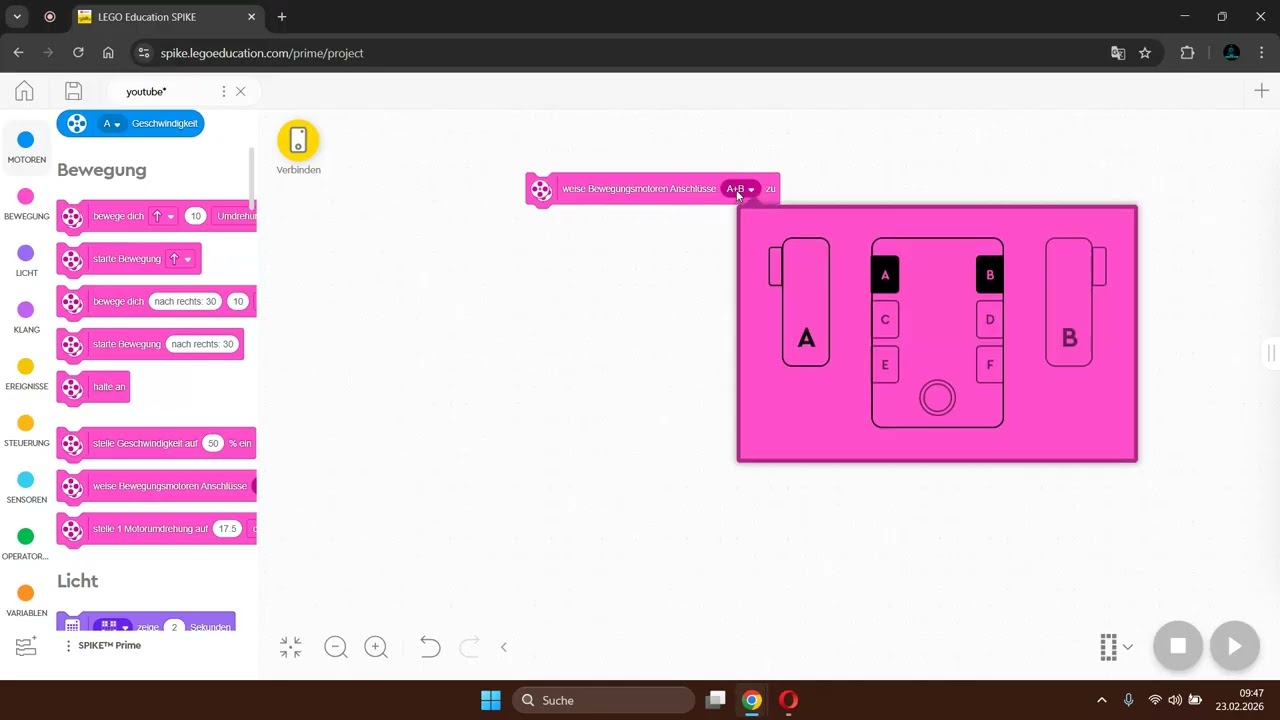The image size is (1280, 720).
Task: Open the browser tab search dropdown
Action: point(17,17)
